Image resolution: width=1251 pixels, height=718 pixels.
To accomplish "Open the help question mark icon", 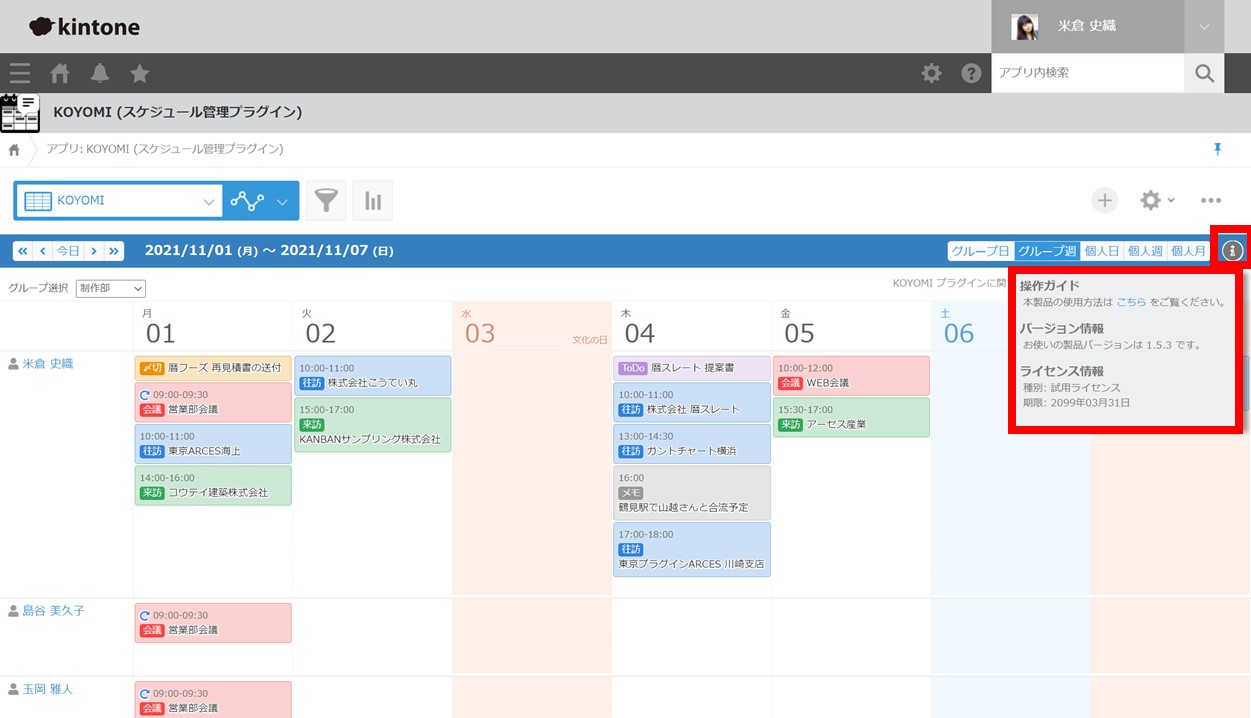I will point(971,73).
